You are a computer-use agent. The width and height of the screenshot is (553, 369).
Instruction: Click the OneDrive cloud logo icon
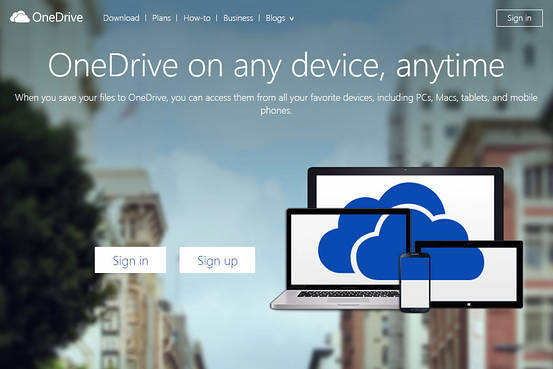coord(20,17)
